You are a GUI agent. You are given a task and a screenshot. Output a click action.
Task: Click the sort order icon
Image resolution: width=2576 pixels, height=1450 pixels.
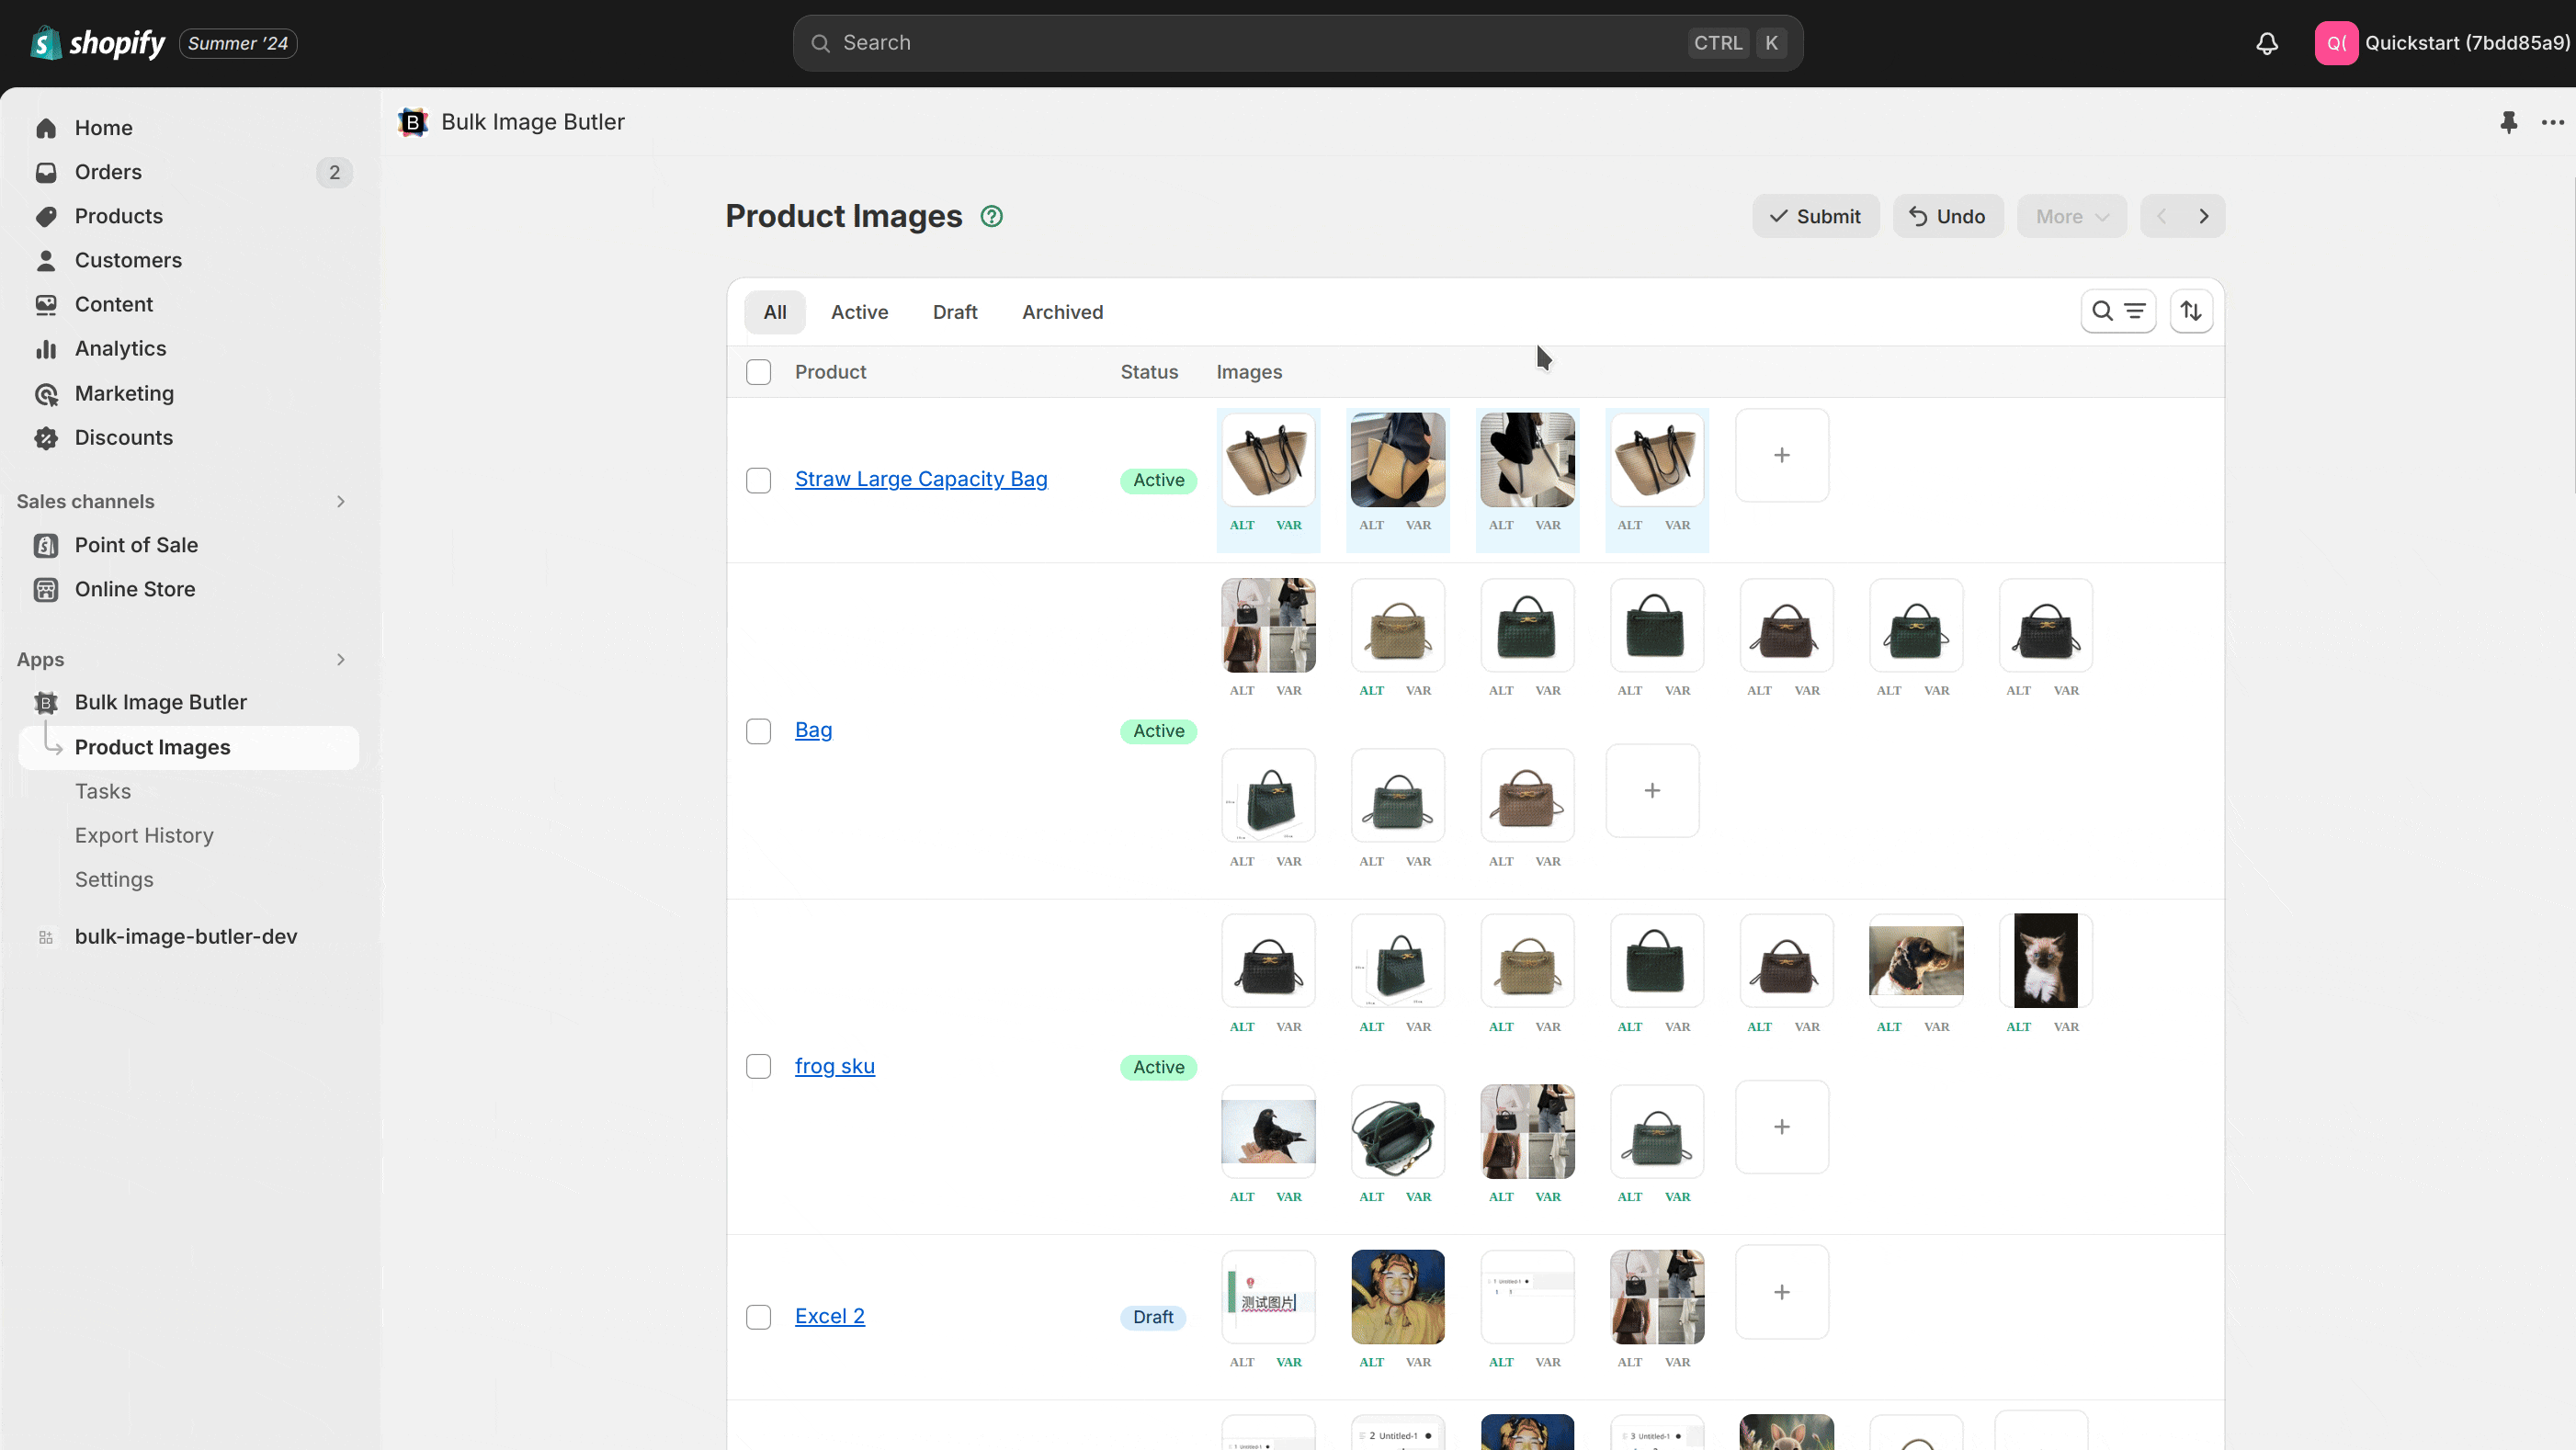coord(2190,311)
